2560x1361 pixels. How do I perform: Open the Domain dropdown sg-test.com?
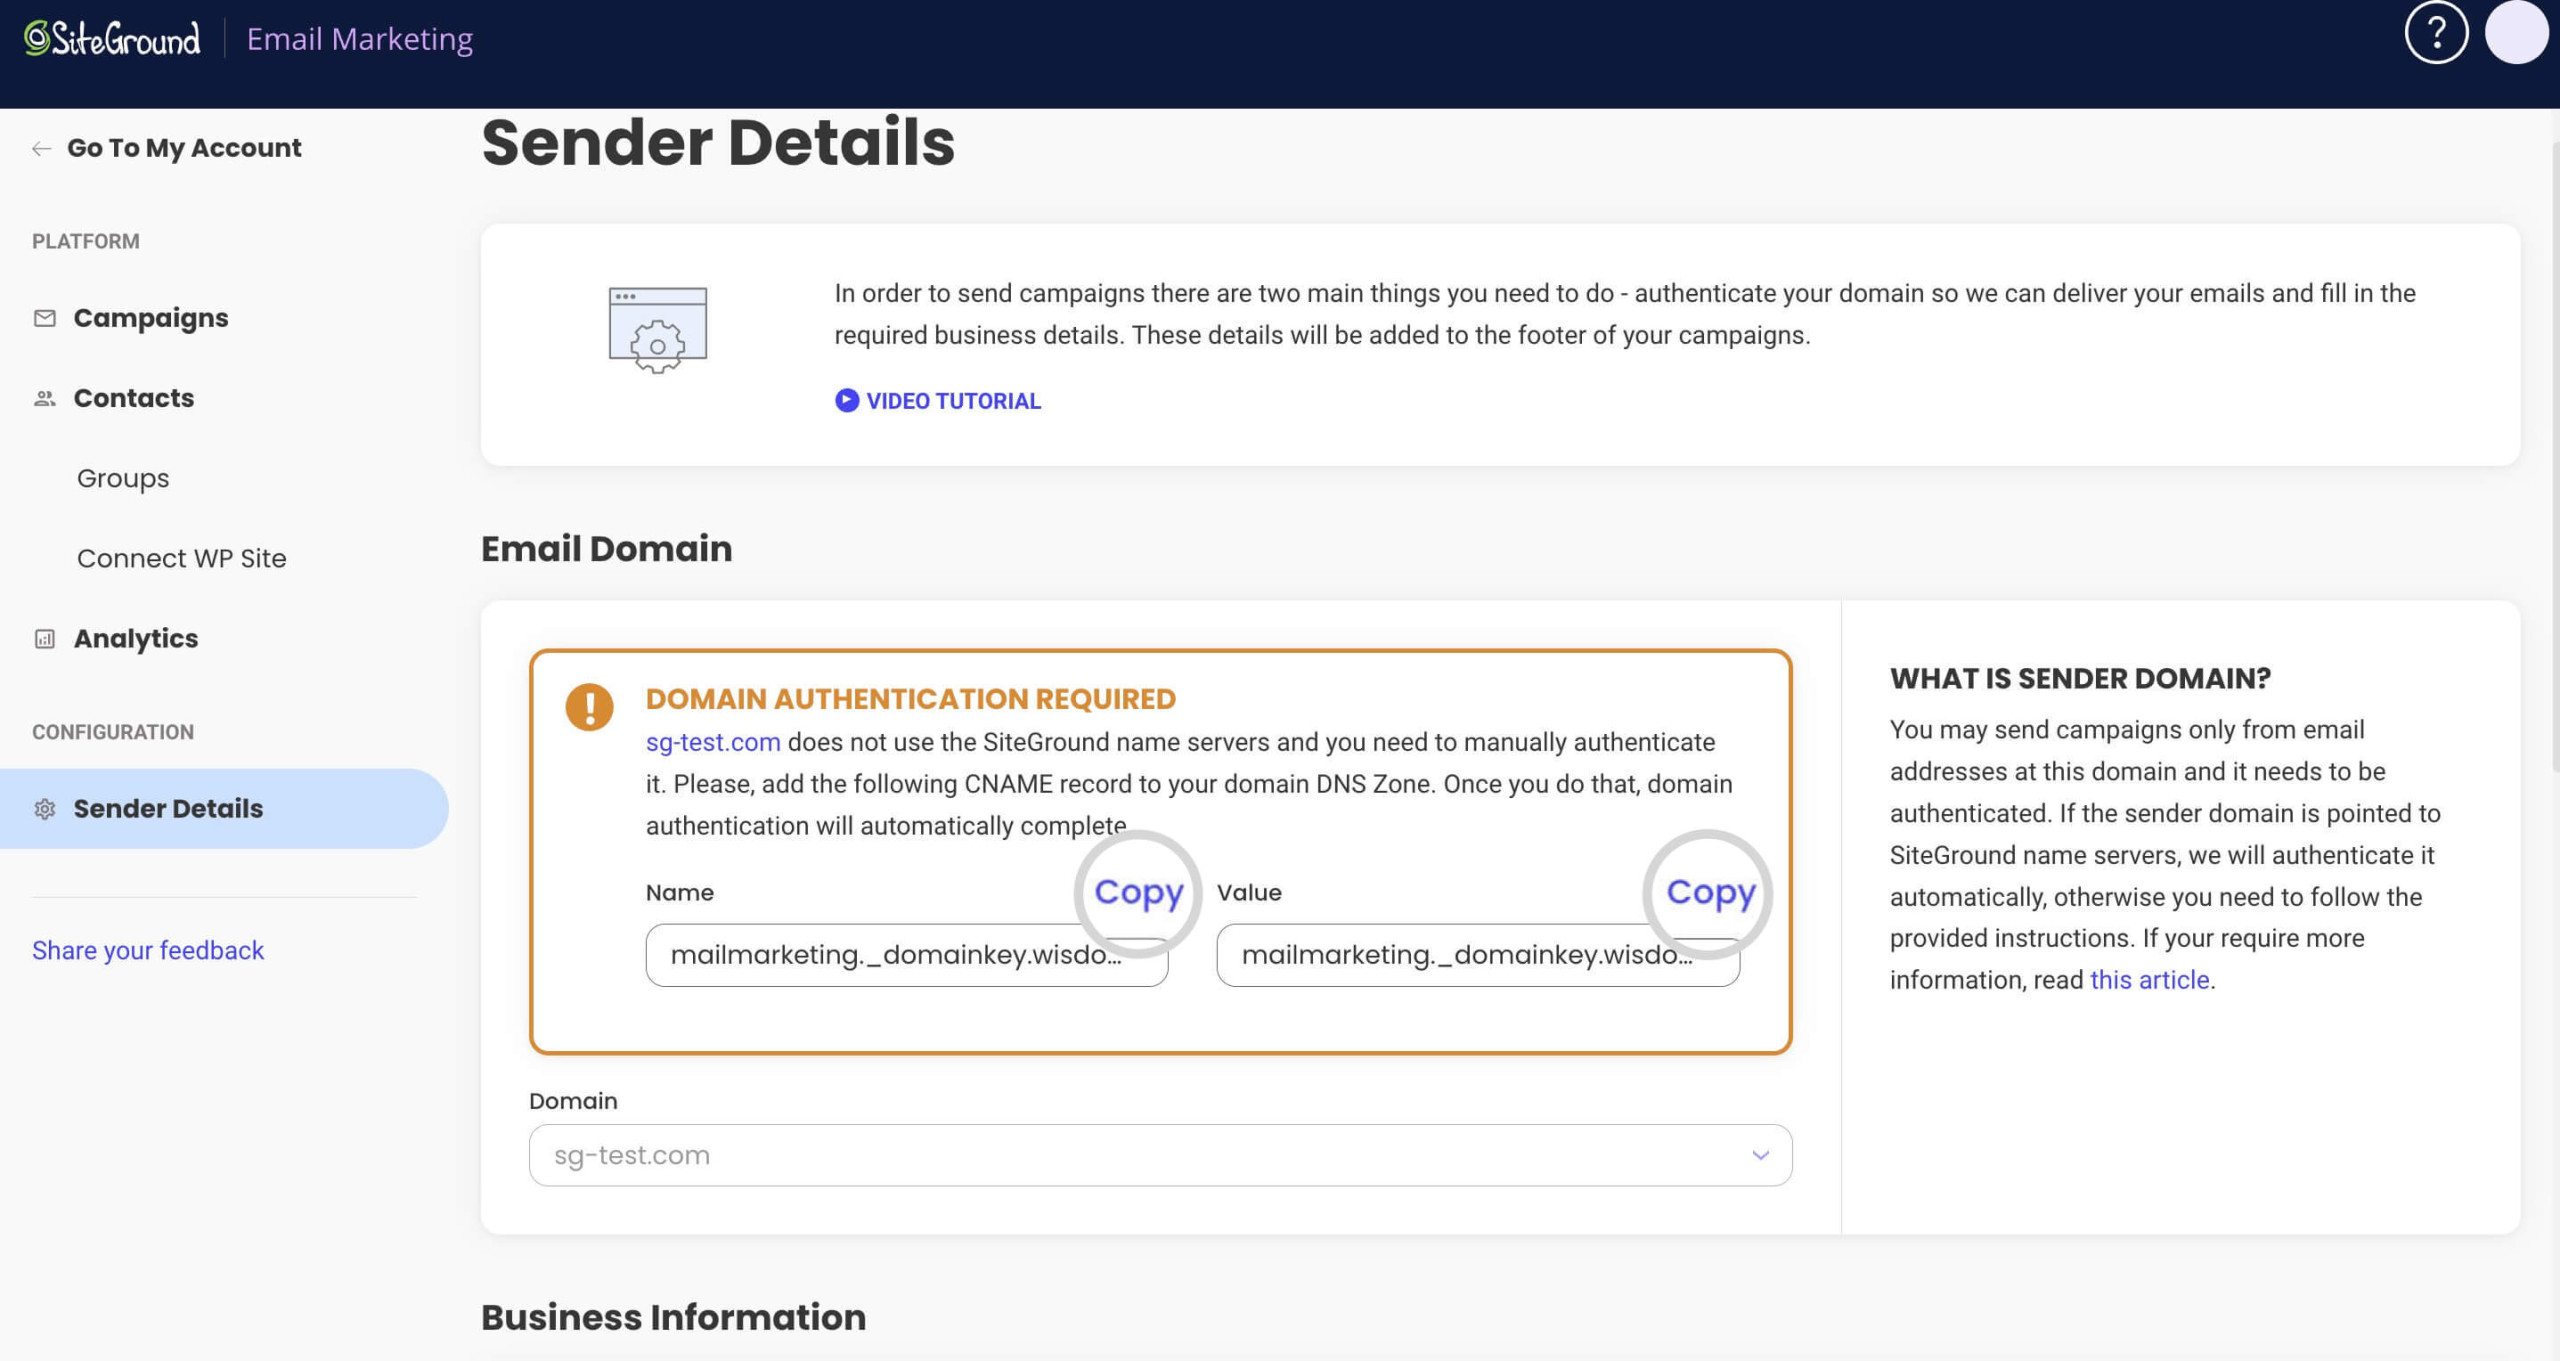1160,1155
